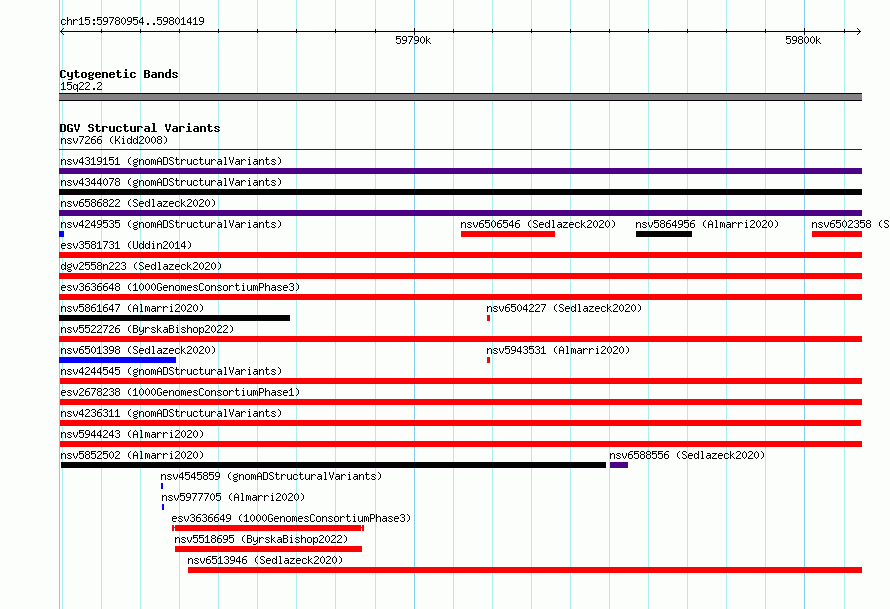Image resolution: width=890 pixels, height=609 pixels.
Task: Click the red nsv6513946 variant bar
Action: [525, 570]
